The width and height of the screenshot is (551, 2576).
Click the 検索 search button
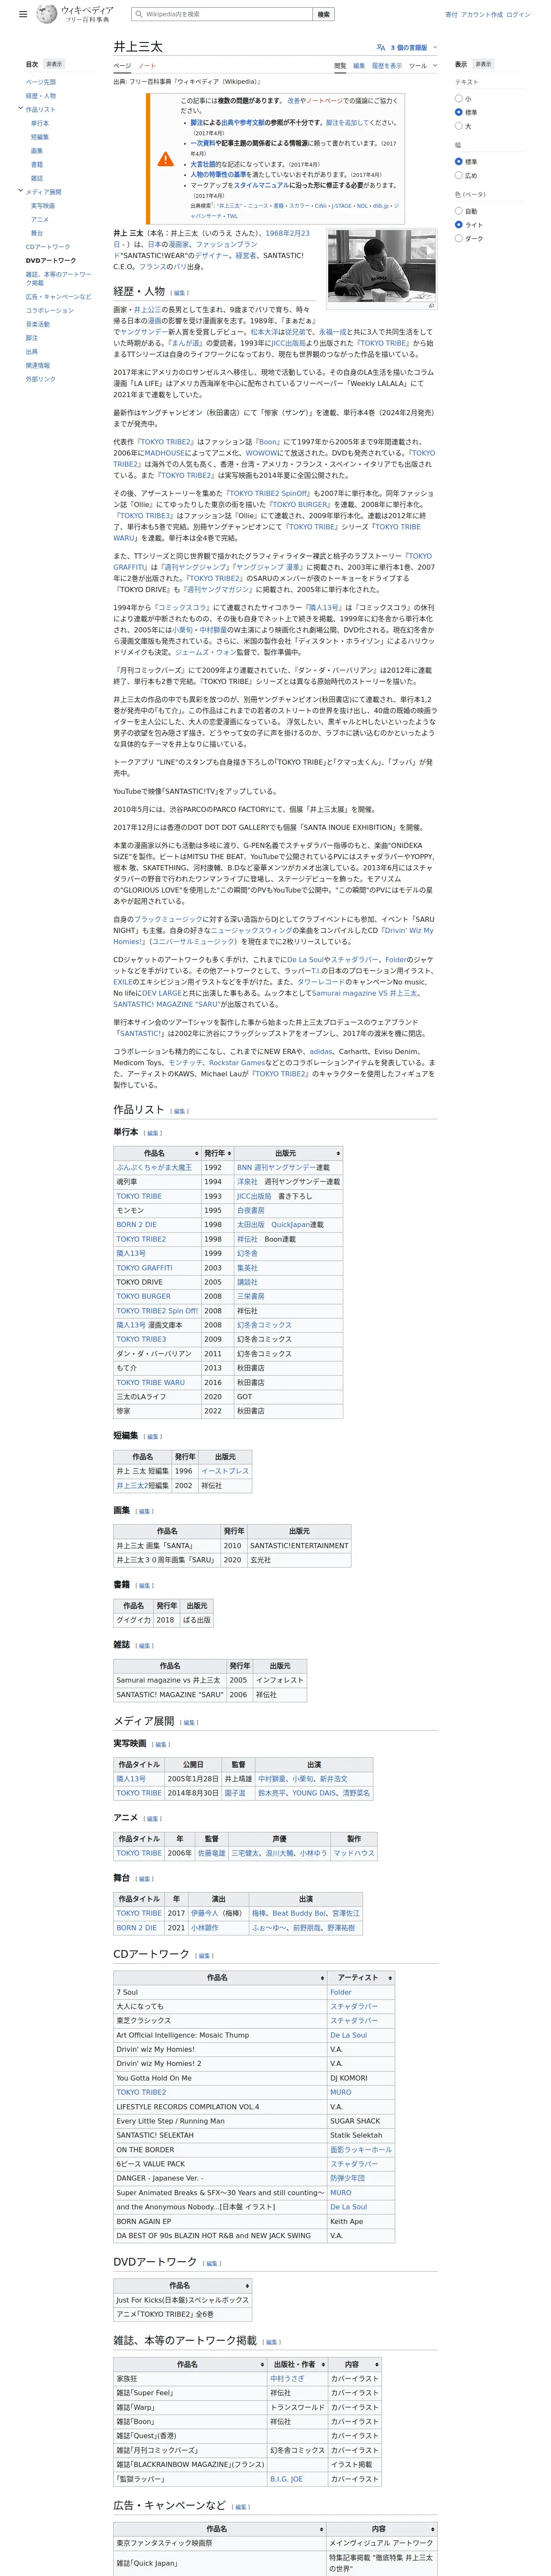coord(323,15)
